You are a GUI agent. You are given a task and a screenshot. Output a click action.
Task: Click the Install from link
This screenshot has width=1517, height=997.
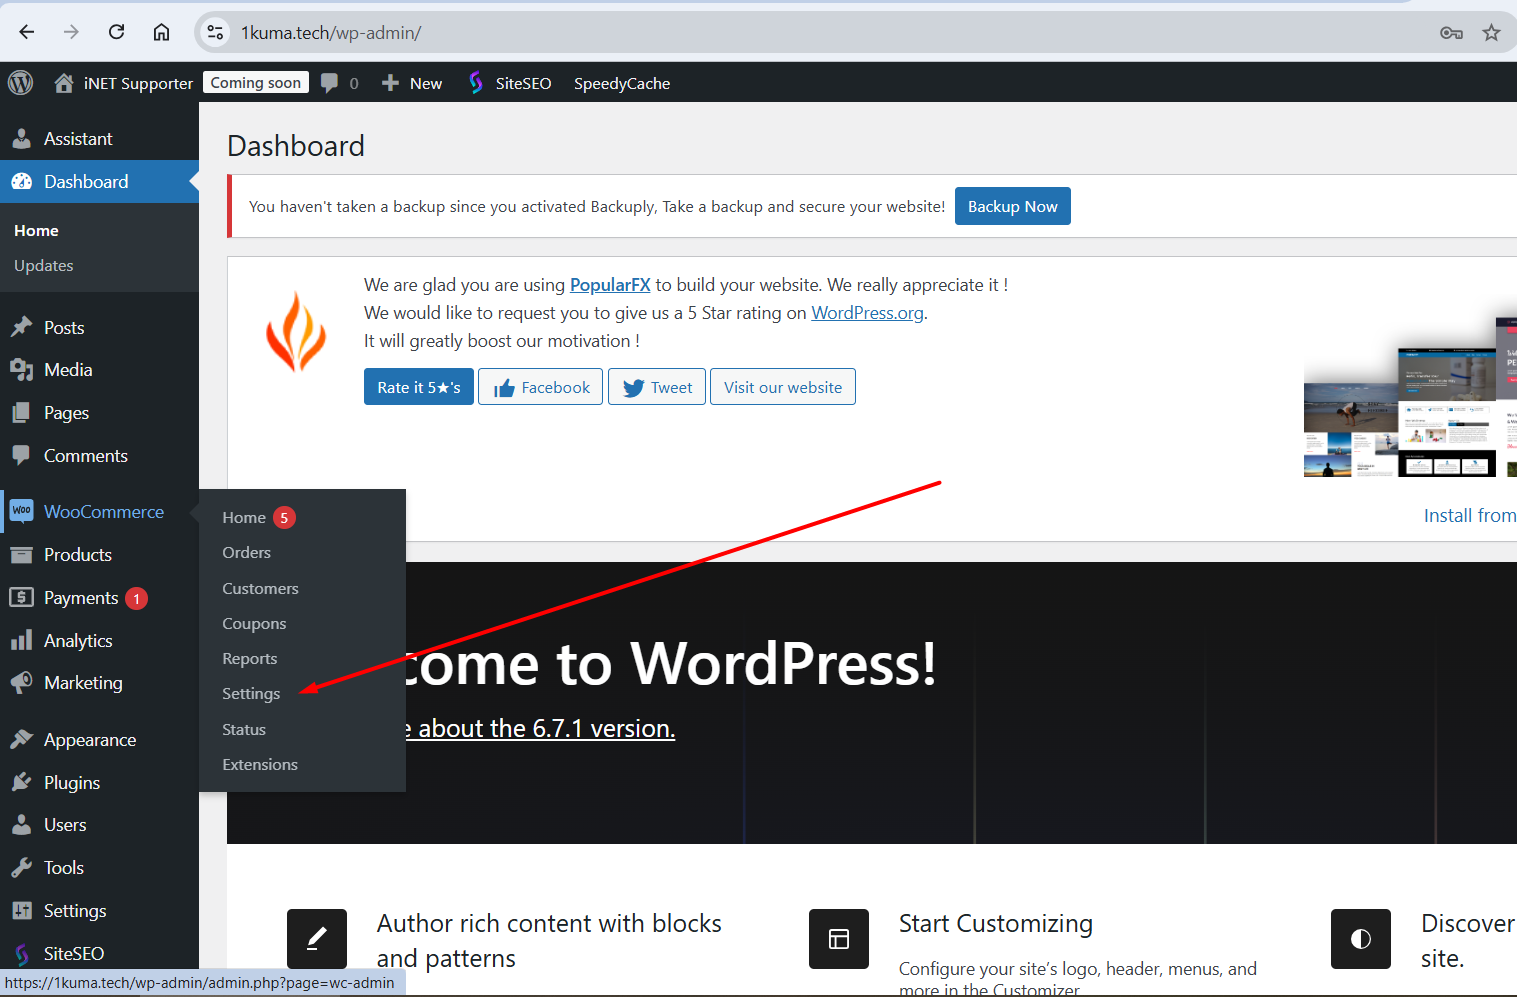[1470, 516]
